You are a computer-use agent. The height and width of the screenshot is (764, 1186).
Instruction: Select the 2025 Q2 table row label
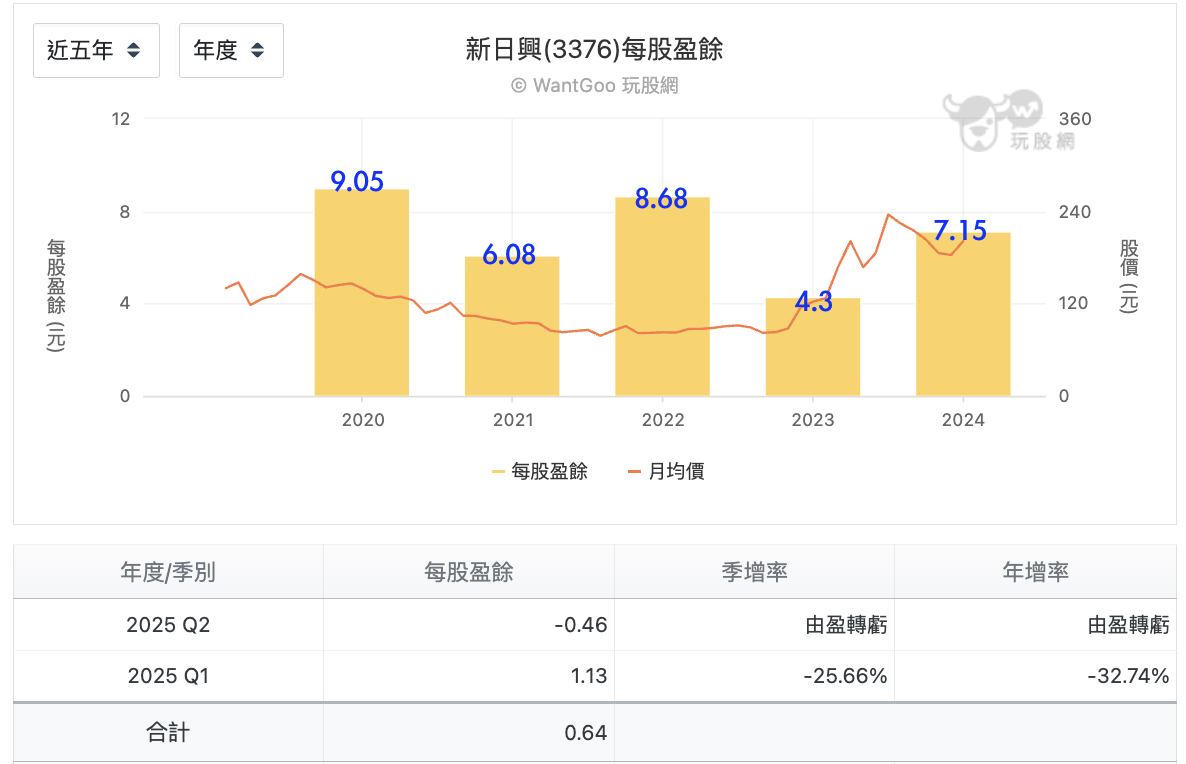click(168, 625)
